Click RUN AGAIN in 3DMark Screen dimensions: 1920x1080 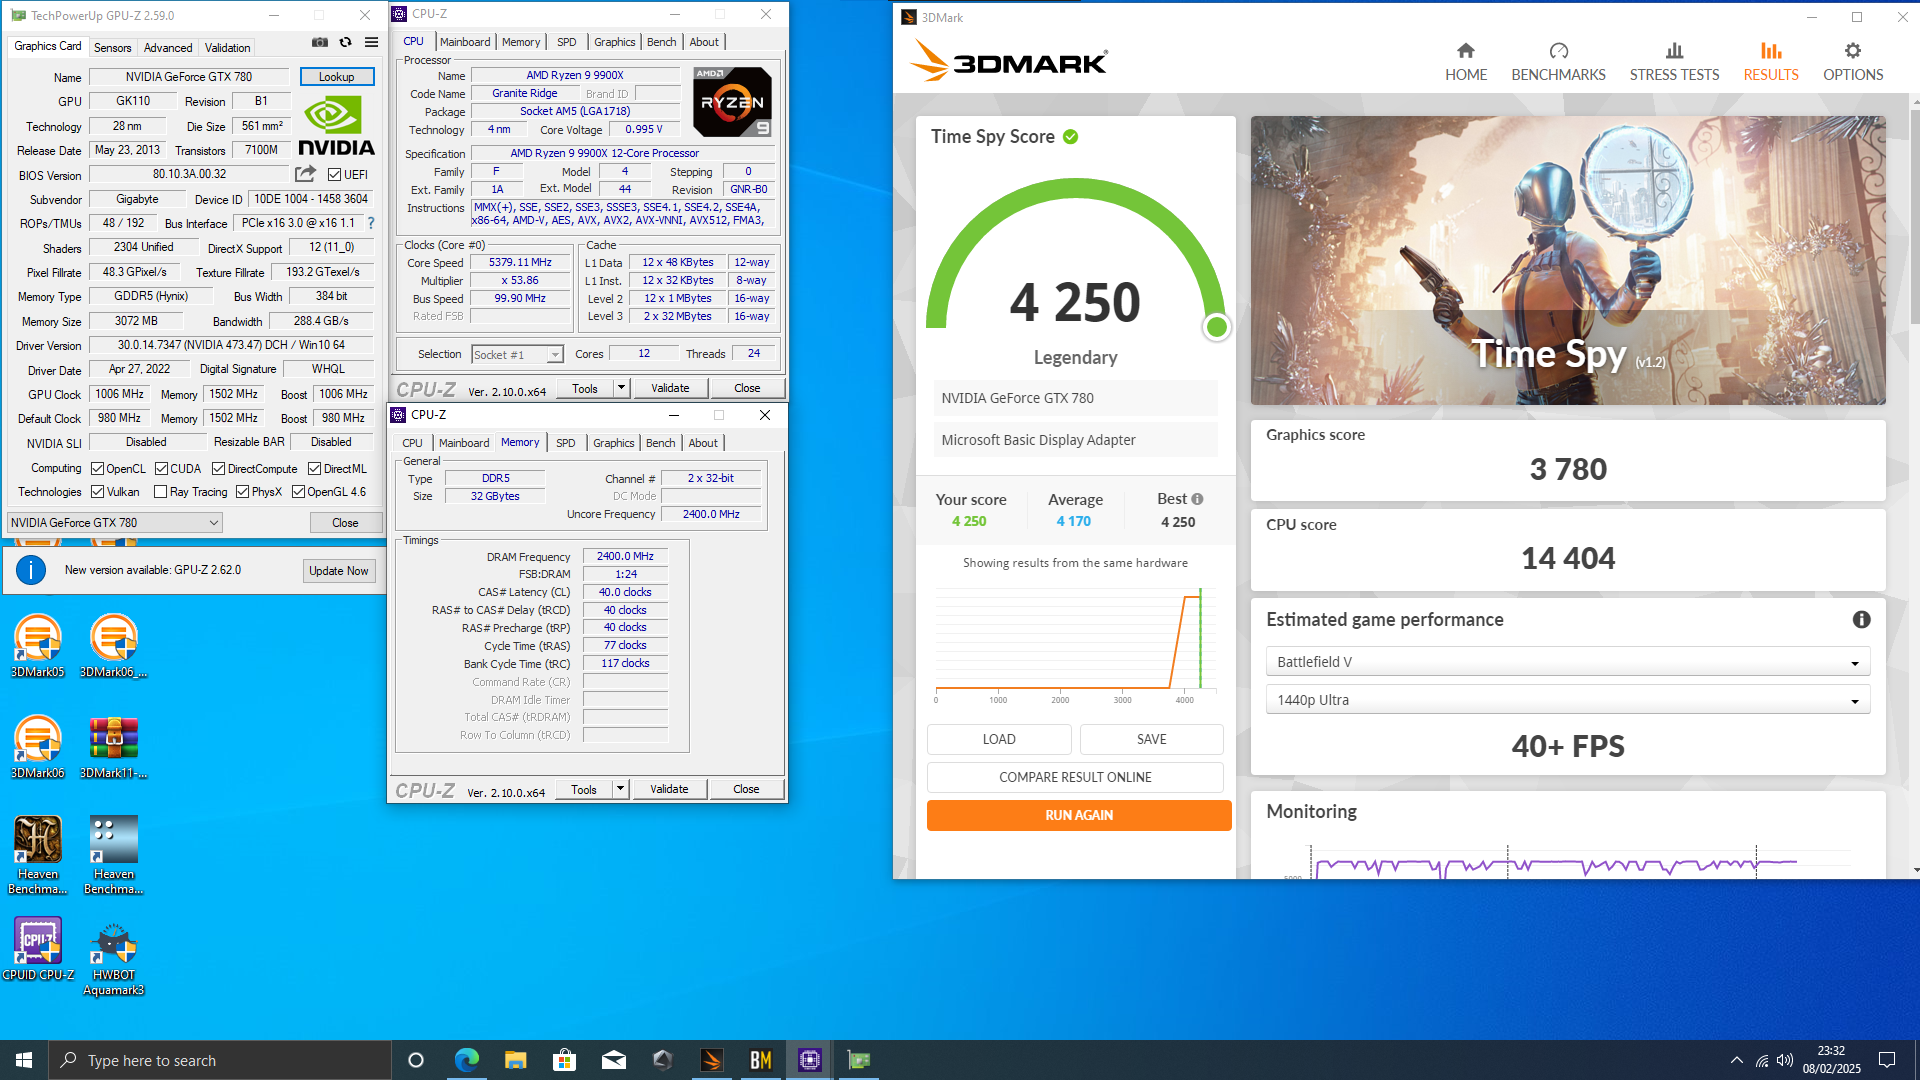click(1079, 815)
